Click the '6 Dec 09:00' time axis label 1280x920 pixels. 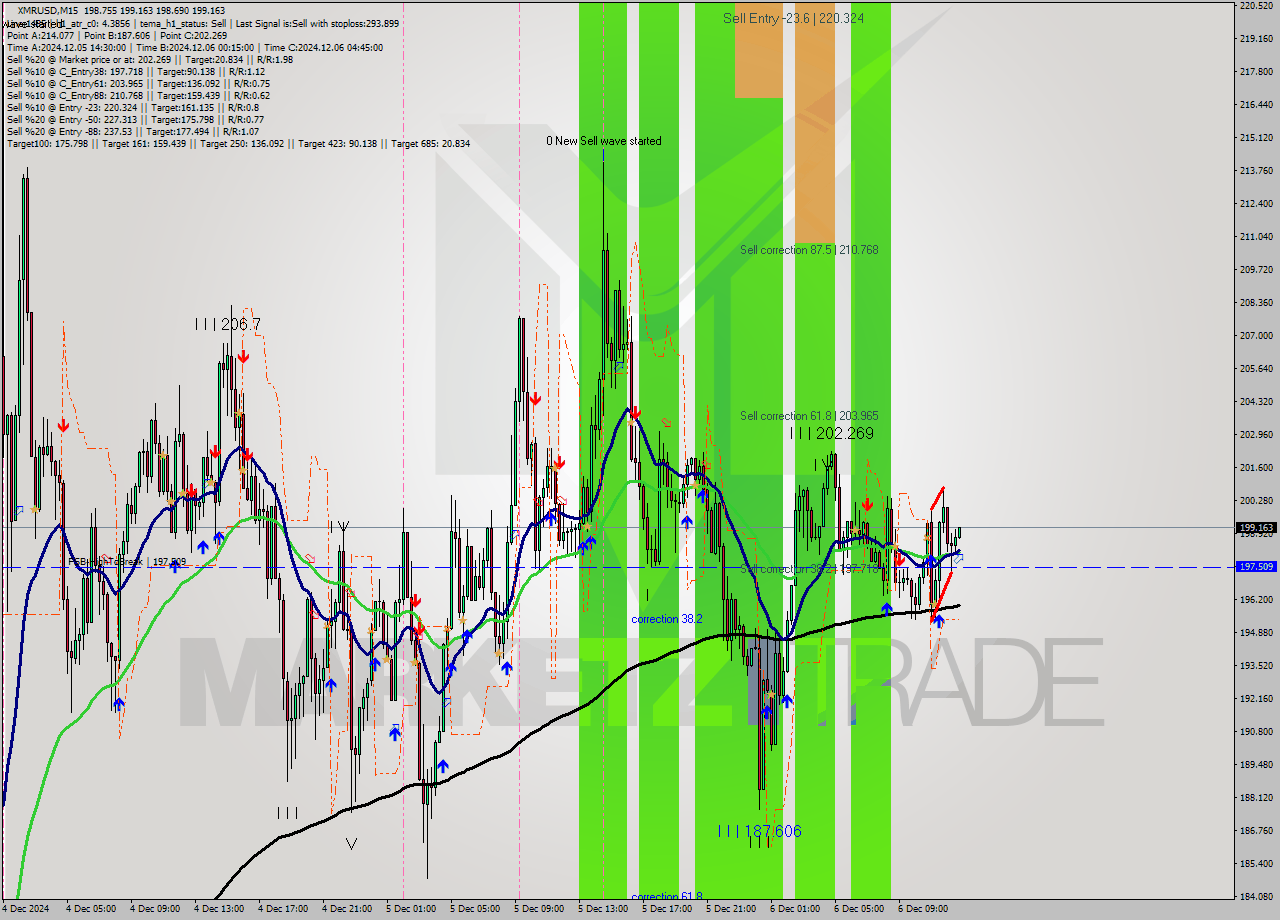(x=923, y=909)
